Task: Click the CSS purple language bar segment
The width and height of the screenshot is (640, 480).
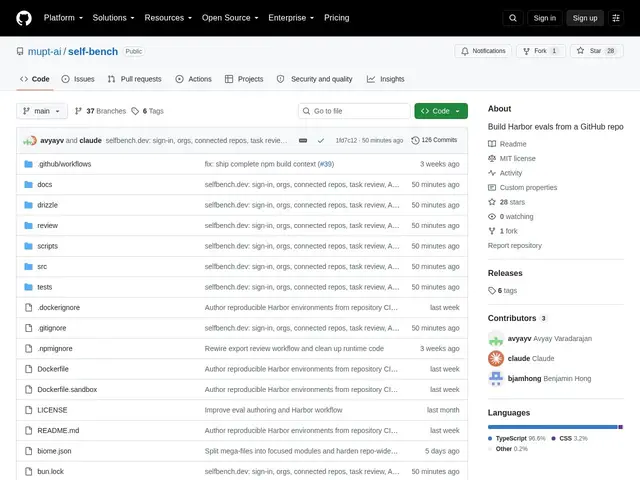Action: pos(620,427)
